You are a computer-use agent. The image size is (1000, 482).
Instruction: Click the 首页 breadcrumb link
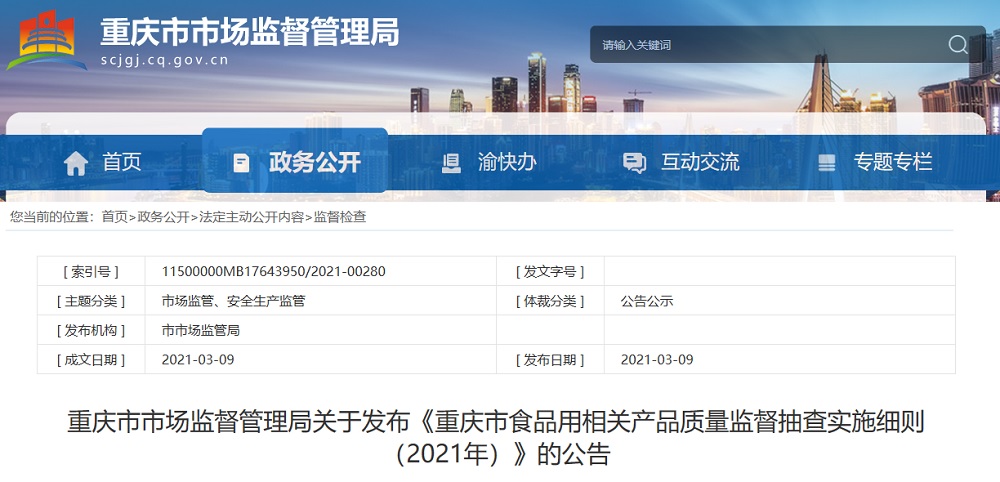pos(115,217)
